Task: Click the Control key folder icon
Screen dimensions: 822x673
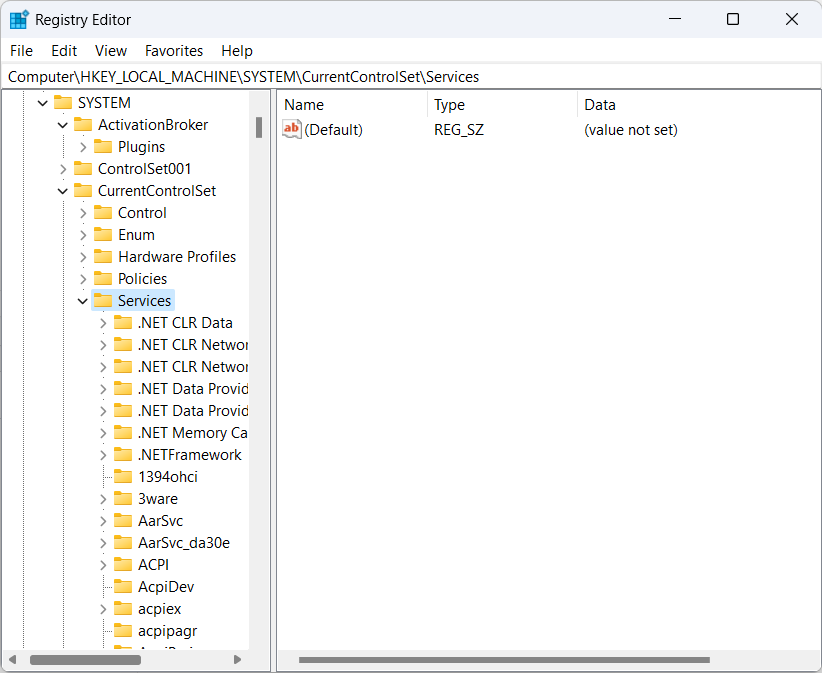Action: [103, 213]
